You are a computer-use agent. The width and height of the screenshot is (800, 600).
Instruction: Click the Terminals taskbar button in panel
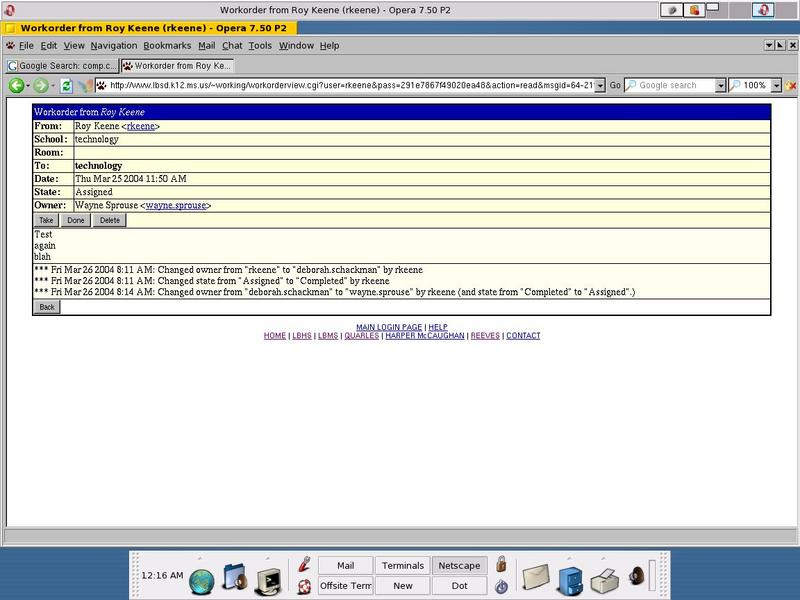click(x=403, y=565)
